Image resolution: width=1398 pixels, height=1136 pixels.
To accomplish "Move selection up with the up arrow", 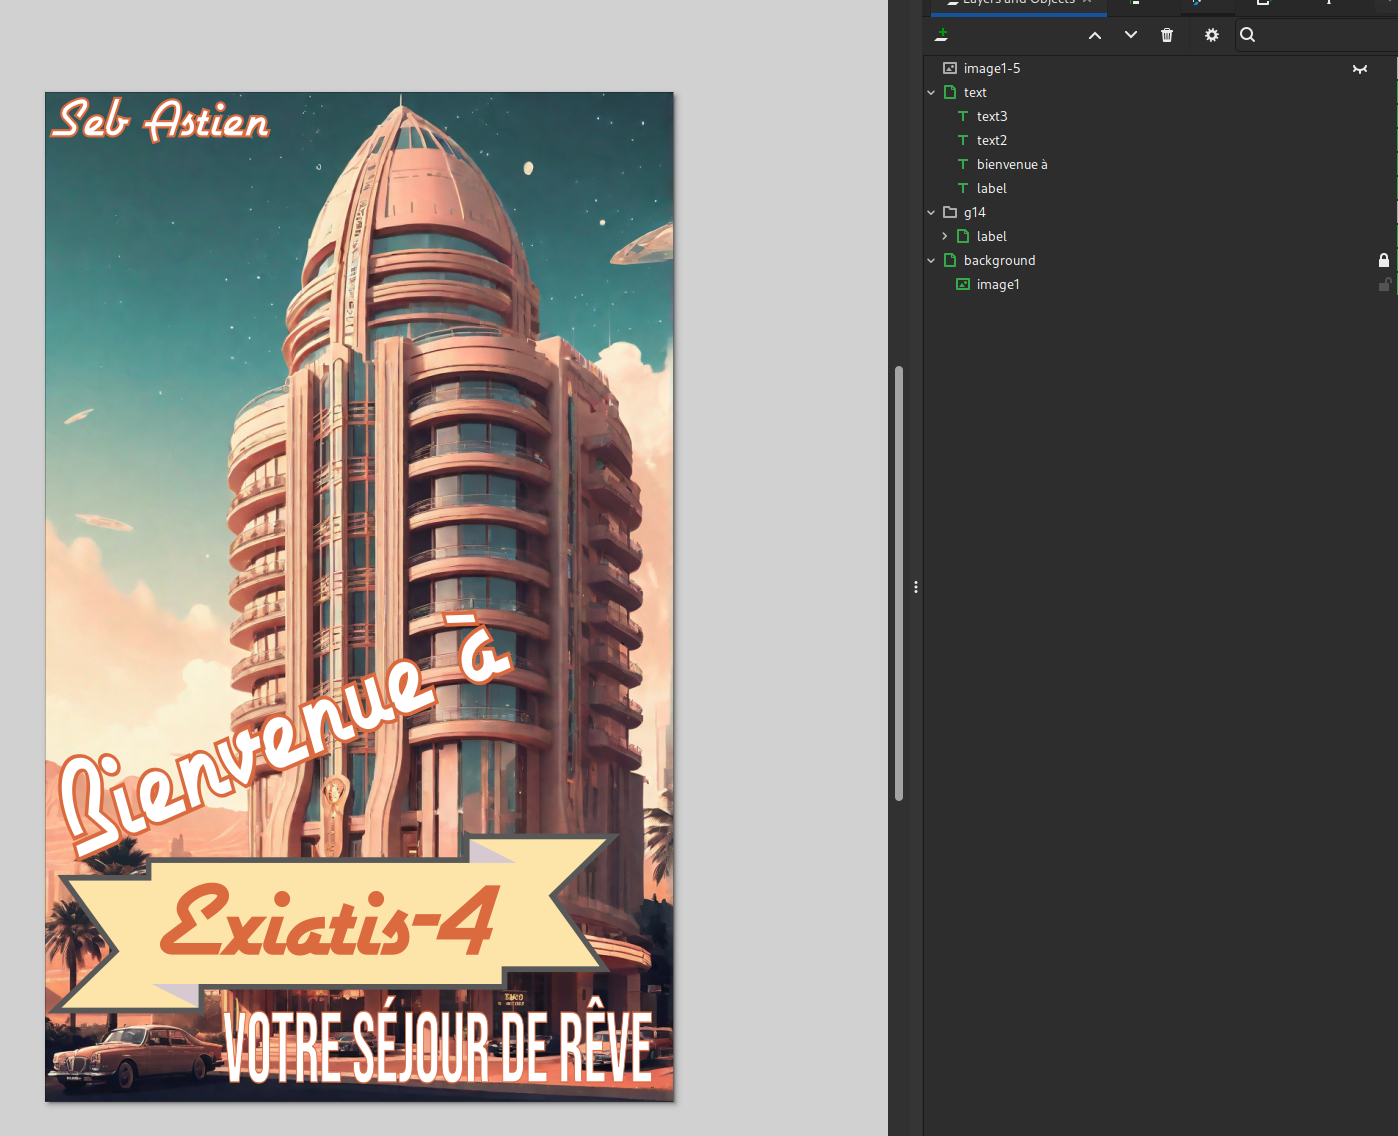I will pos(1095,35).
